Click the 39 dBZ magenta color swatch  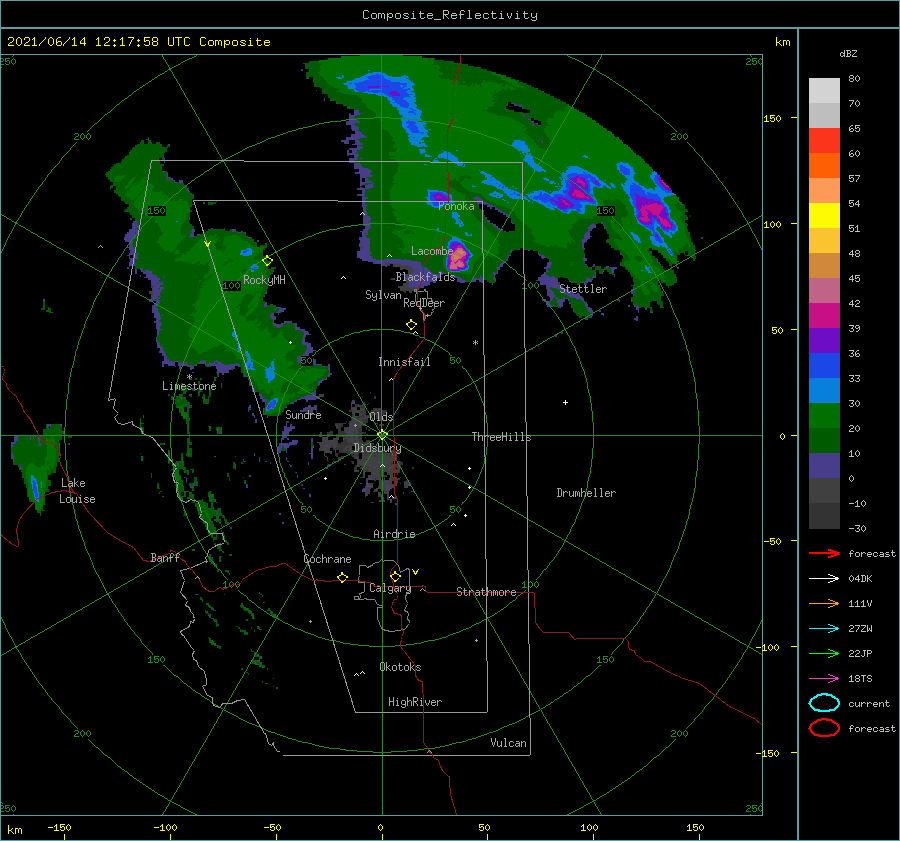(x=824, y=315)
